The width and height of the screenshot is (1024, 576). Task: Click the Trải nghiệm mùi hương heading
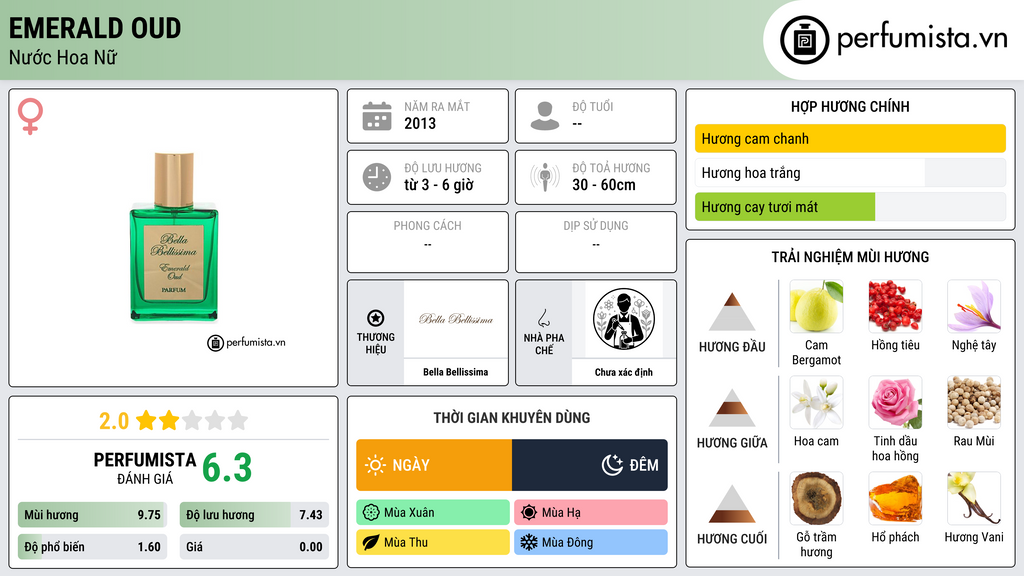point(850,257)
